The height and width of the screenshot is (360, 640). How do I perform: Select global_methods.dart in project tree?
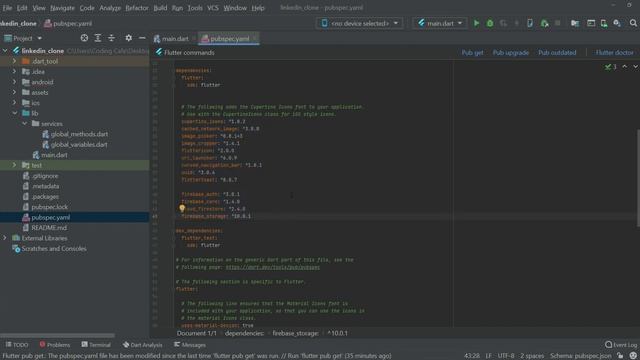coord(79,134)
